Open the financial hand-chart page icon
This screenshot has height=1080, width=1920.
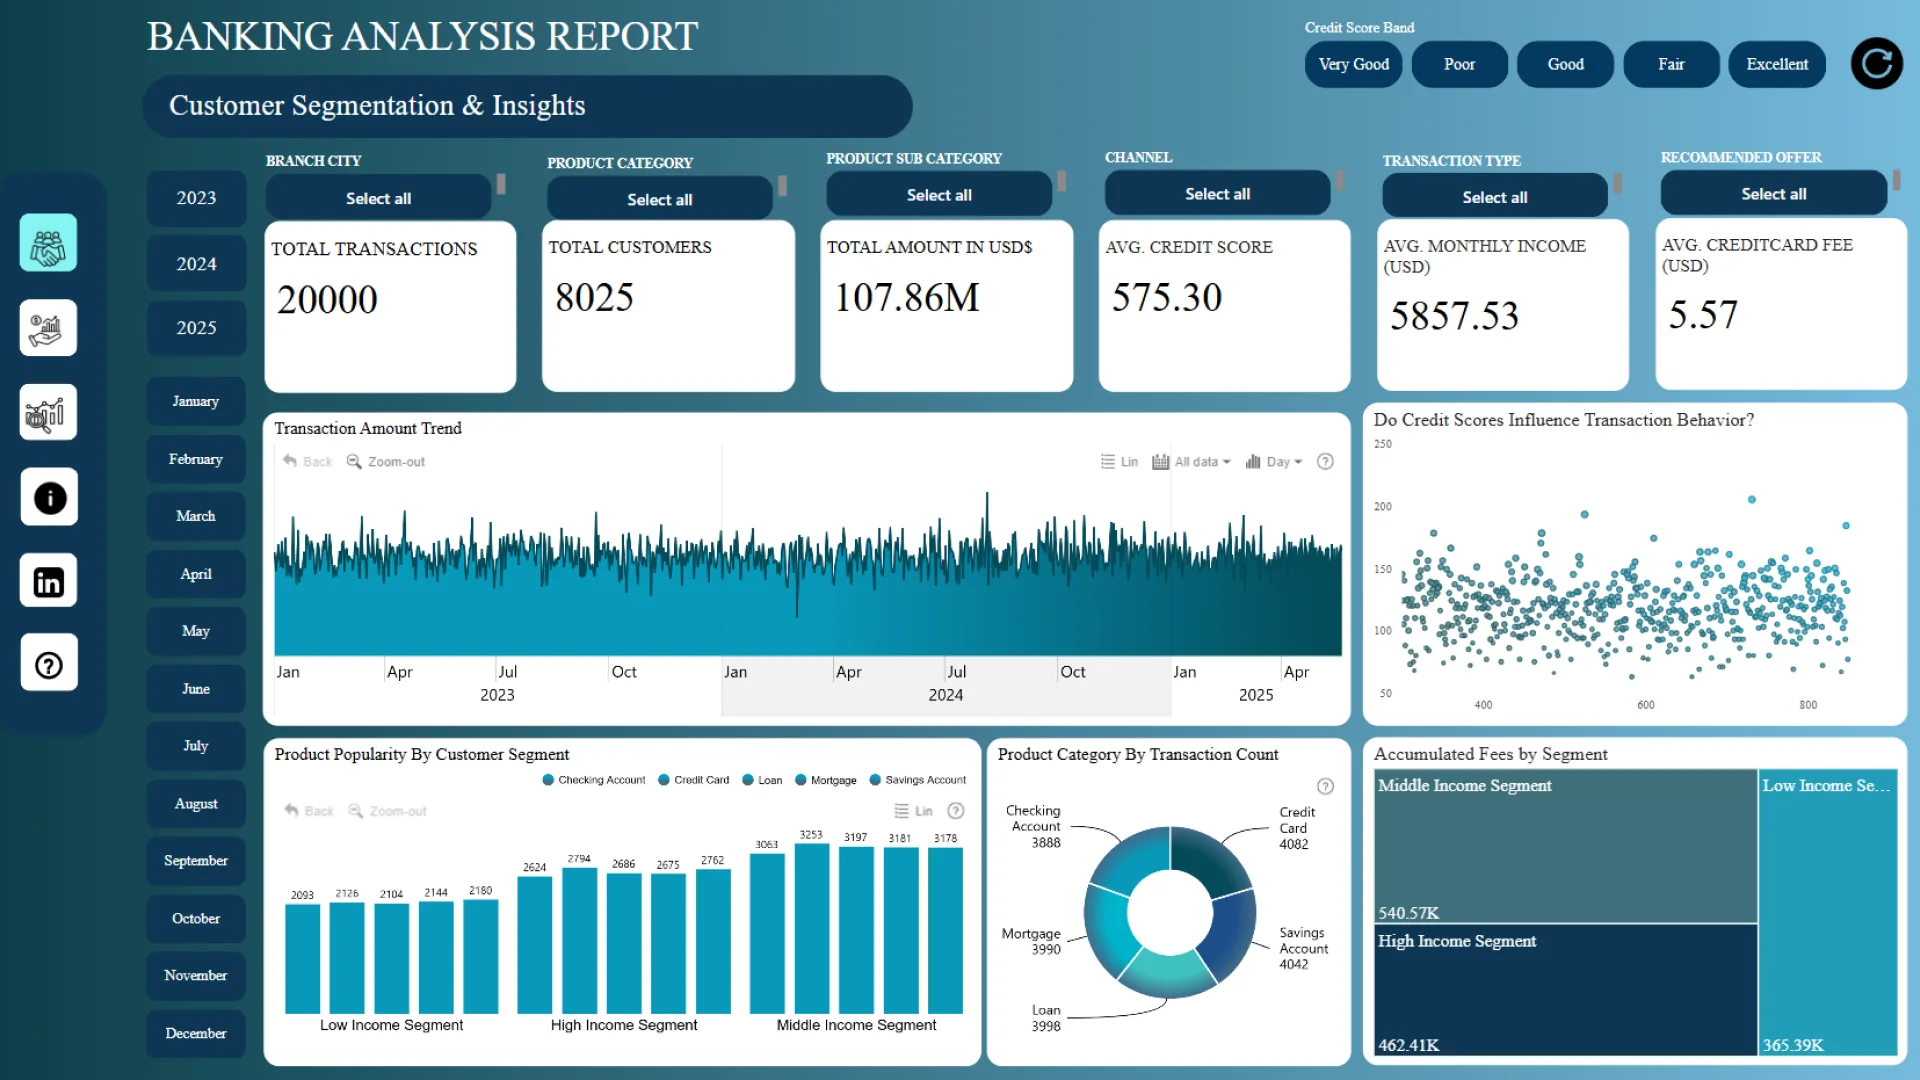48,328
